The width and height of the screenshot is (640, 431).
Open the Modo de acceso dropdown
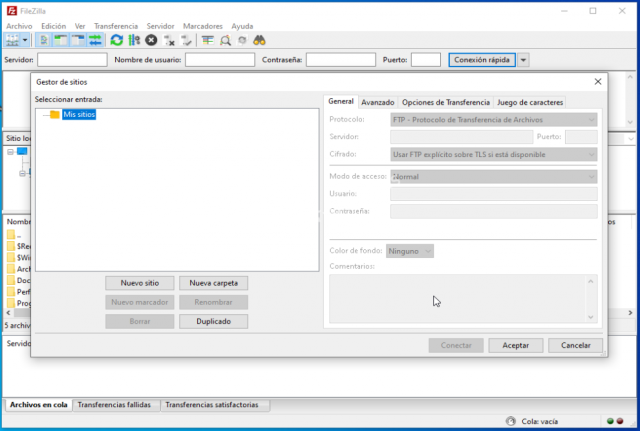pos(494,176)
